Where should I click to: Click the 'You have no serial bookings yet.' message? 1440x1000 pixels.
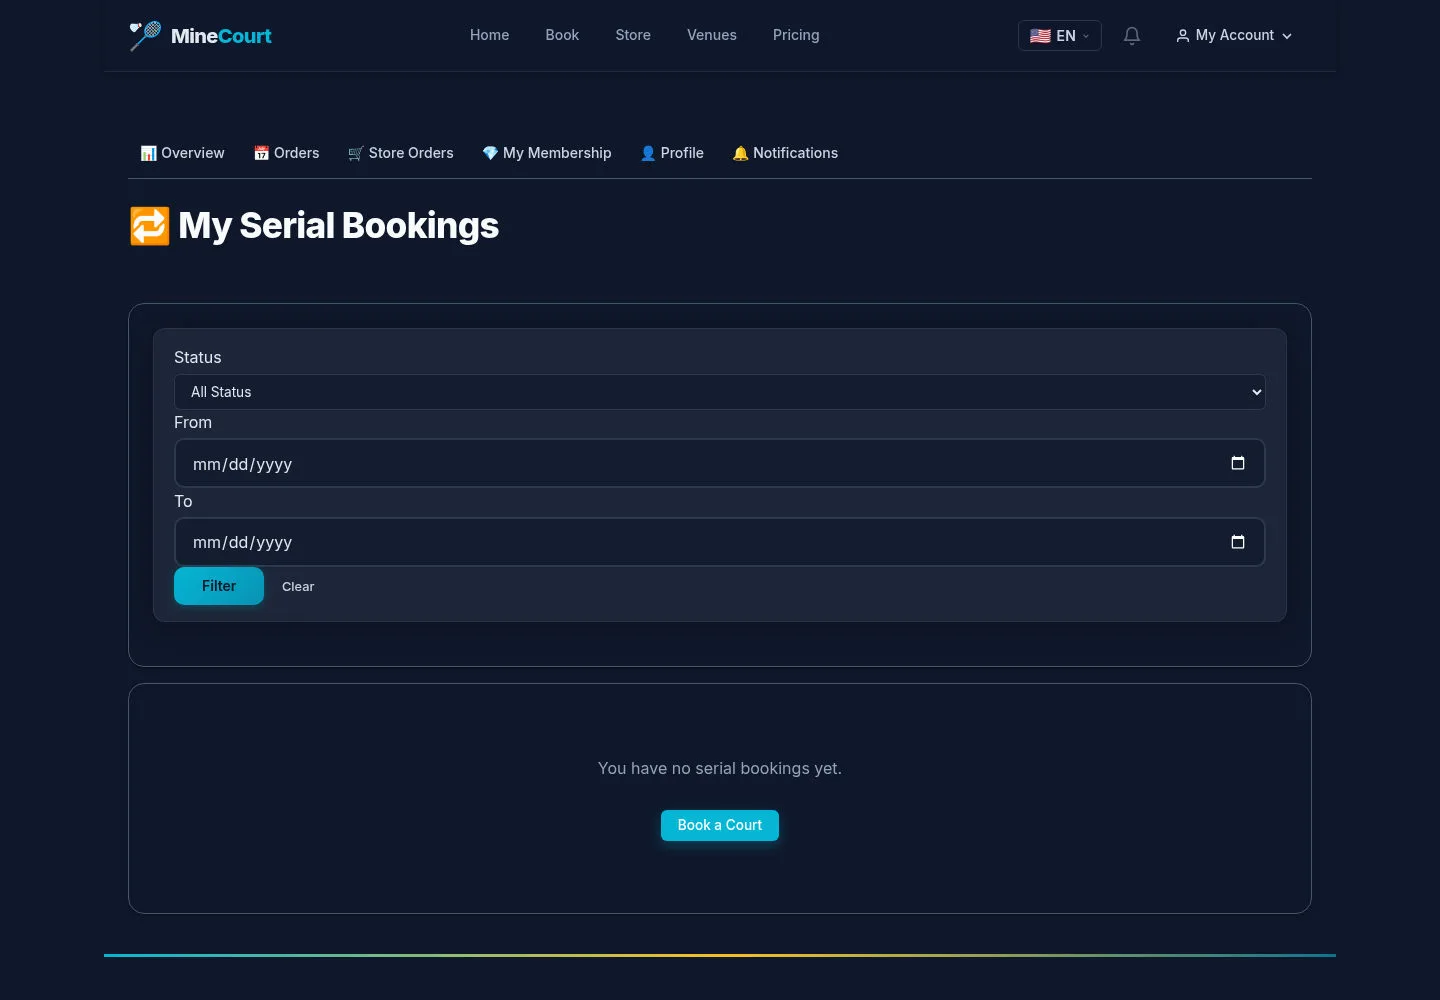tap(720, 768)
